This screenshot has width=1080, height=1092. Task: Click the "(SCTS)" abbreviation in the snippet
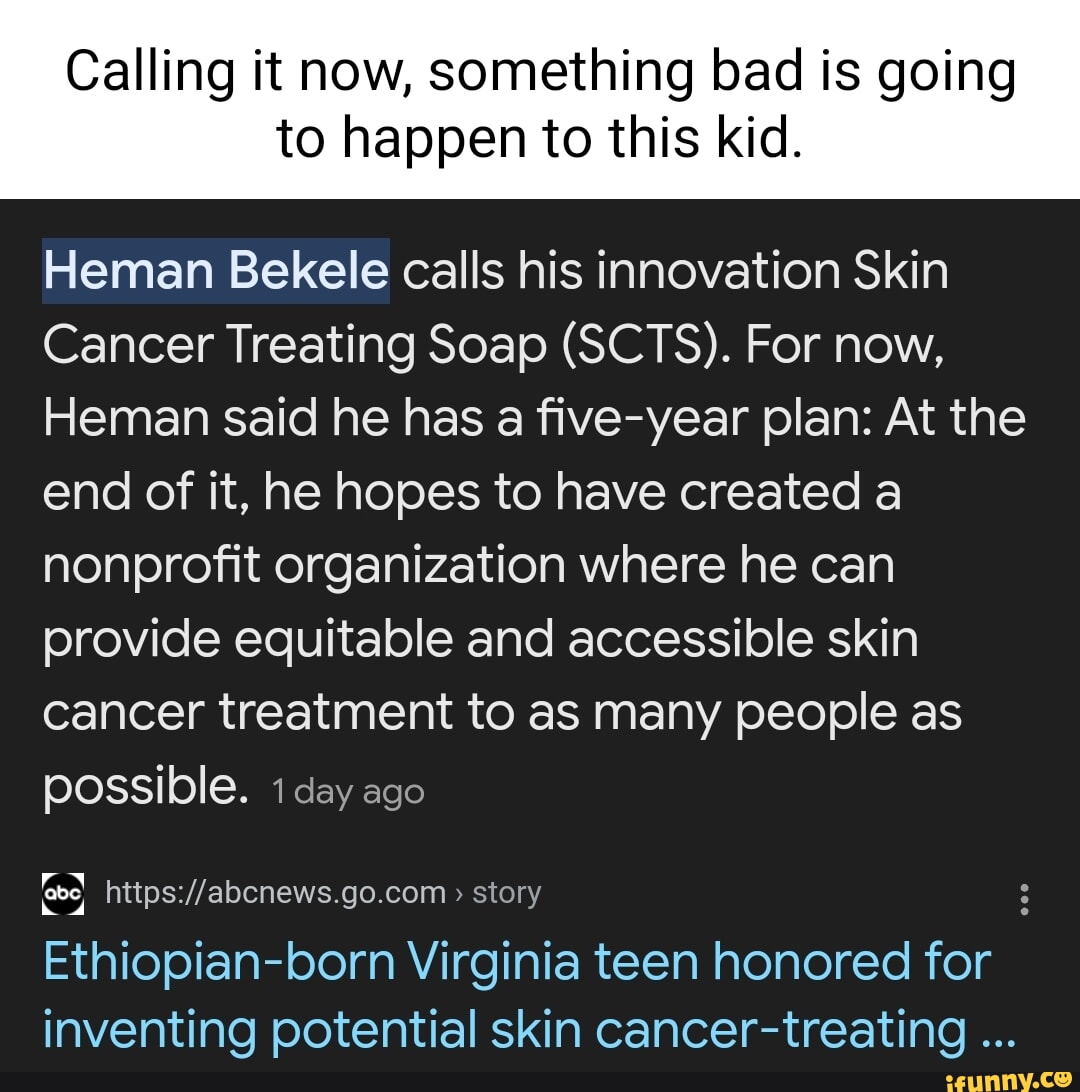point(624,345)
